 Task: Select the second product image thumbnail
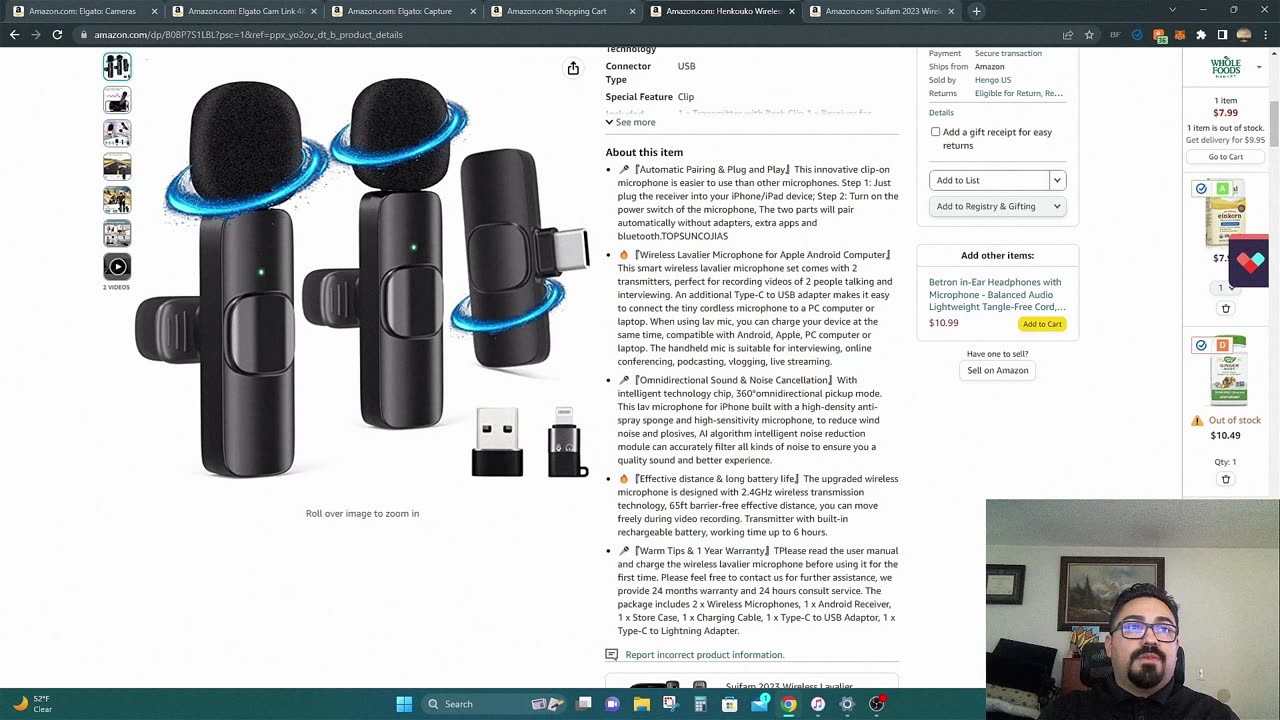[117, 100]
